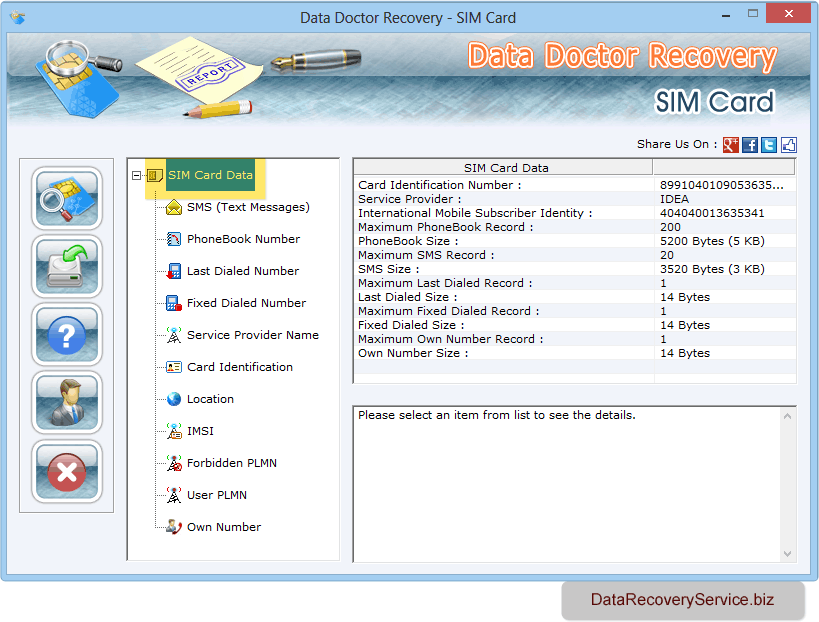
Task: Open help with the question mark button
Action: (67, 335)
